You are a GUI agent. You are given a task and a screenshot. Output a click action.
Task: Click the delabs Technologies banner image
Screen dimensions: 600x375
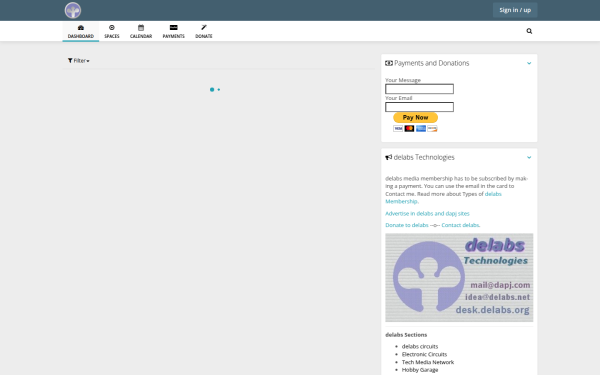[459, 277]
